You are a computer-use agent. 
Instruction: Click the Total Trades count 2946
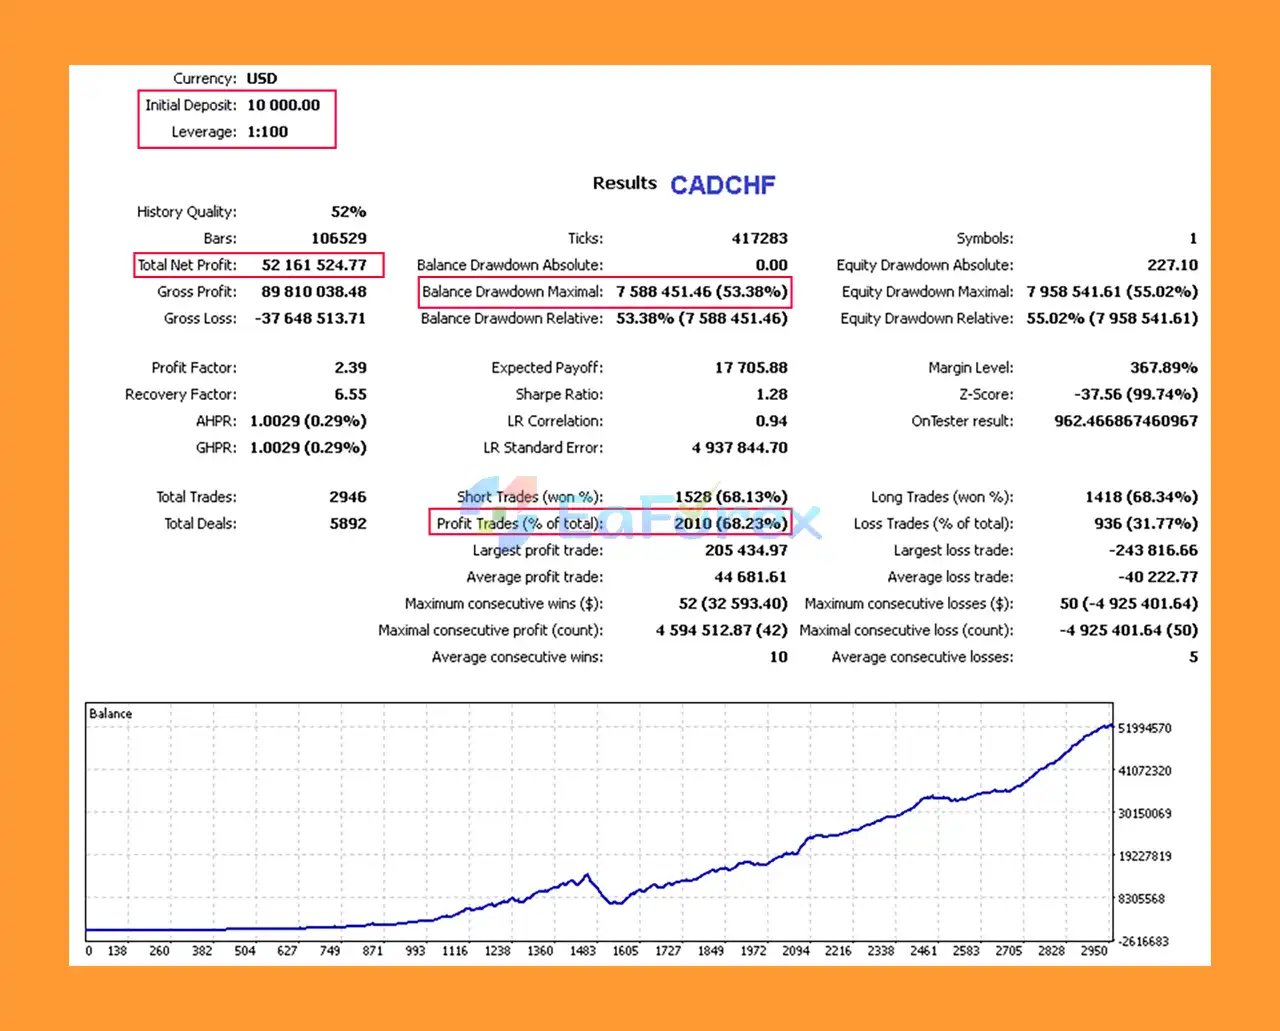(347, 497)
